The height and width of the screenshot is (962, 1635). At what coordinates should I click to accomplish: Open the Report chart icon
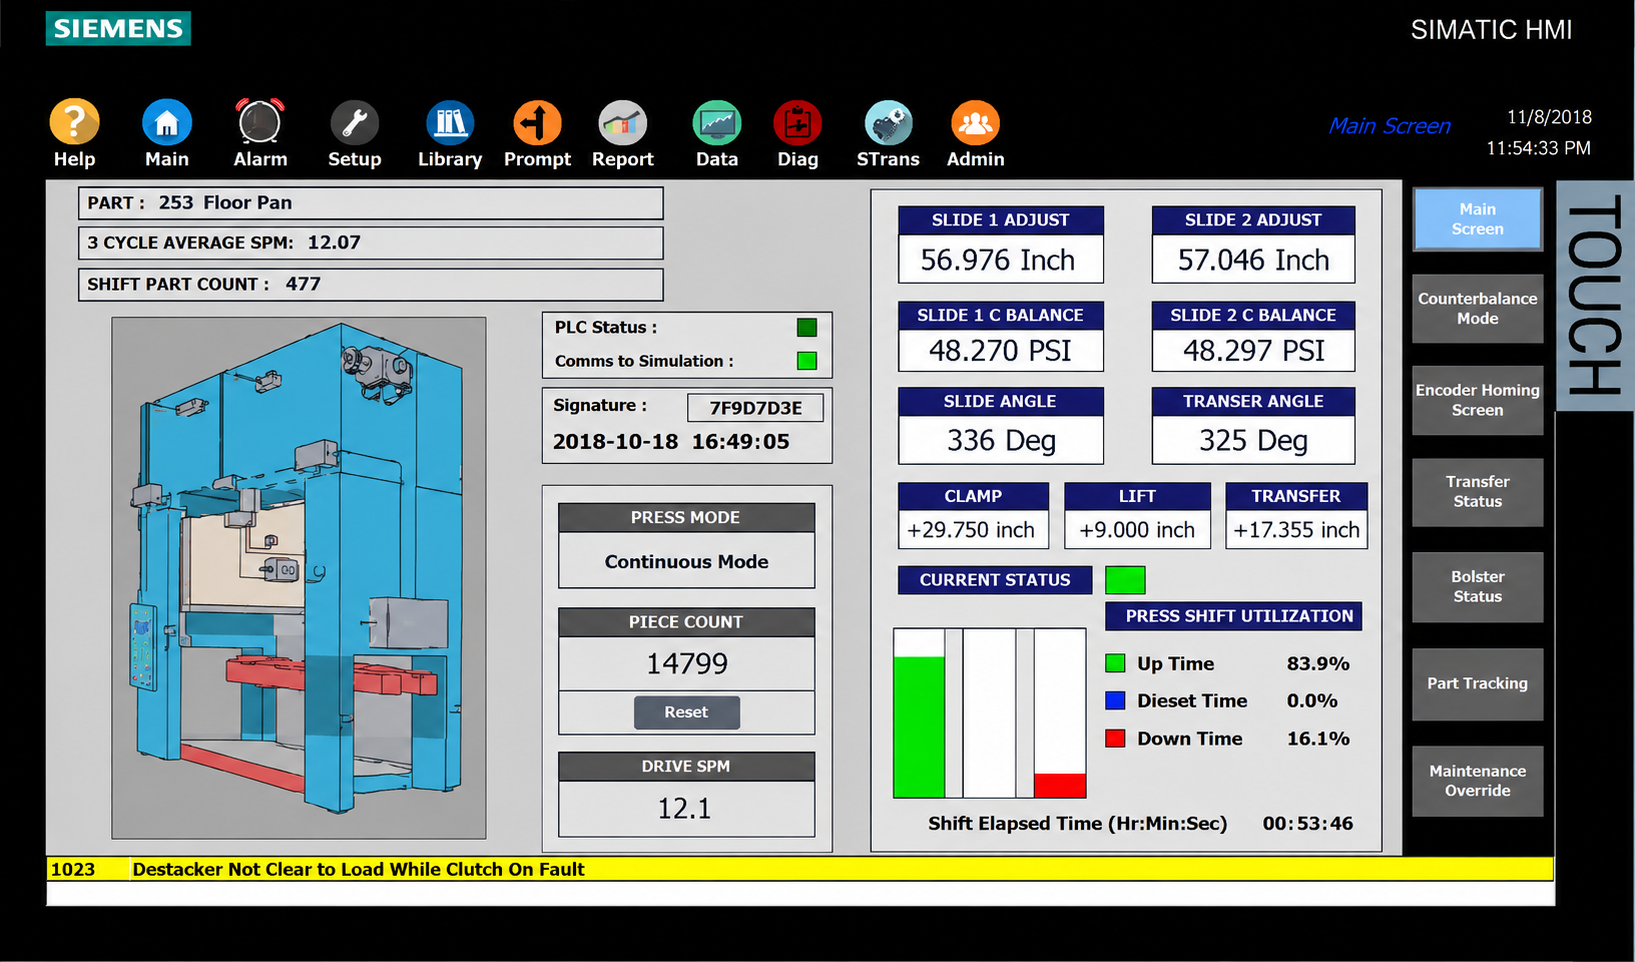622,123
